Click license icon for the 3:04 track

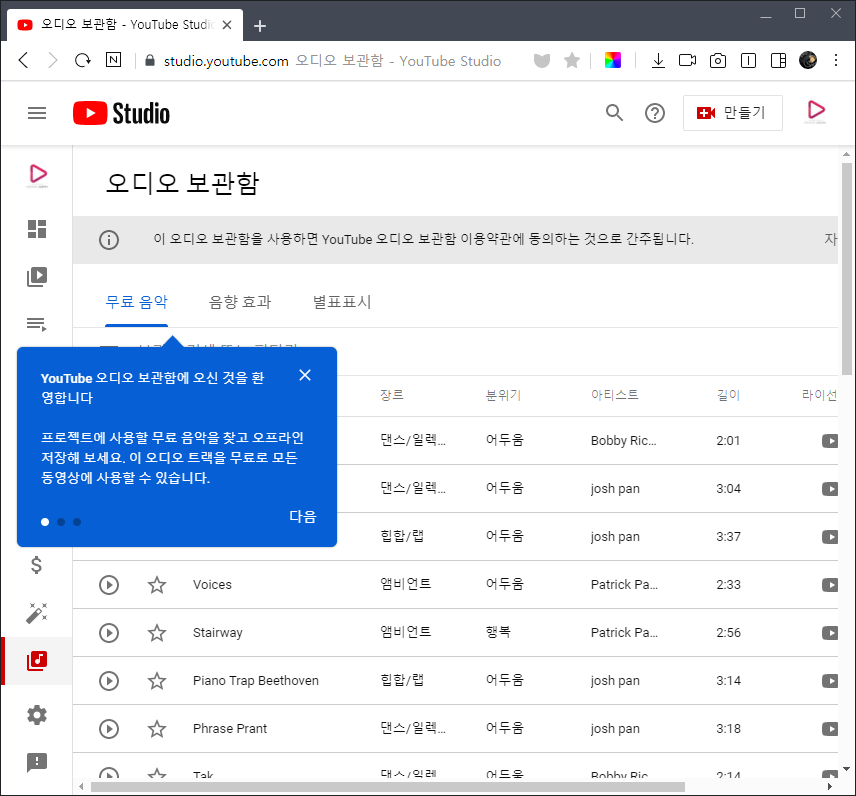pyautogui.click(x=830, y=489)
